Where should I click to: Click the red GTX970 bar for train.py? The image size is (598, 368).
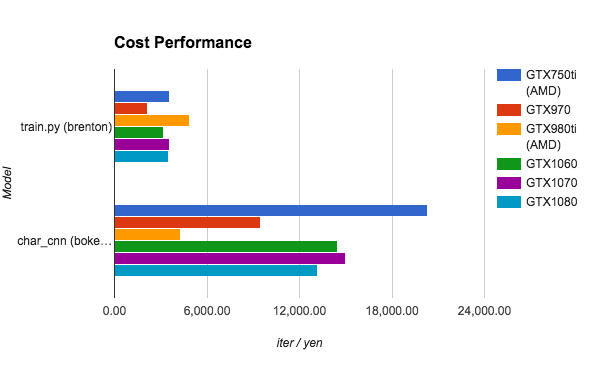tap(131, 109)
